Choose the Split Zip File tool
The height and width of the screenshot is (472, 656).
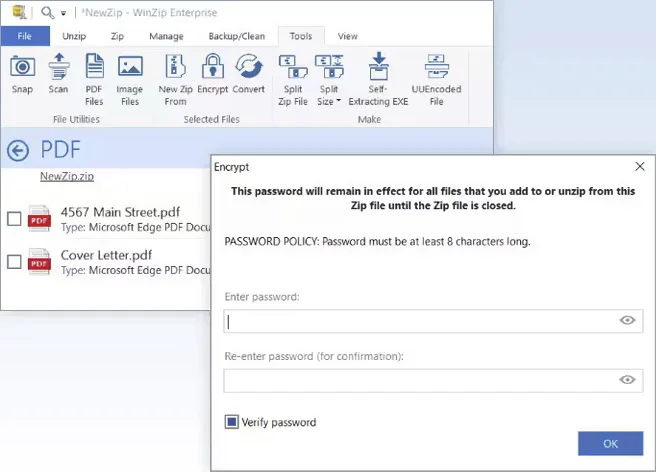click(293, 80)
